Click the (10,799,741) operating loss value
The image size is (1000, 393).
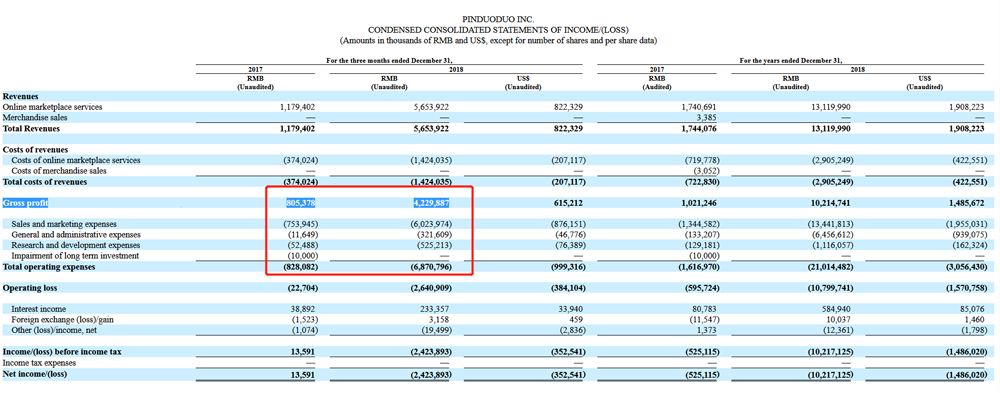[x=828, y=289]
